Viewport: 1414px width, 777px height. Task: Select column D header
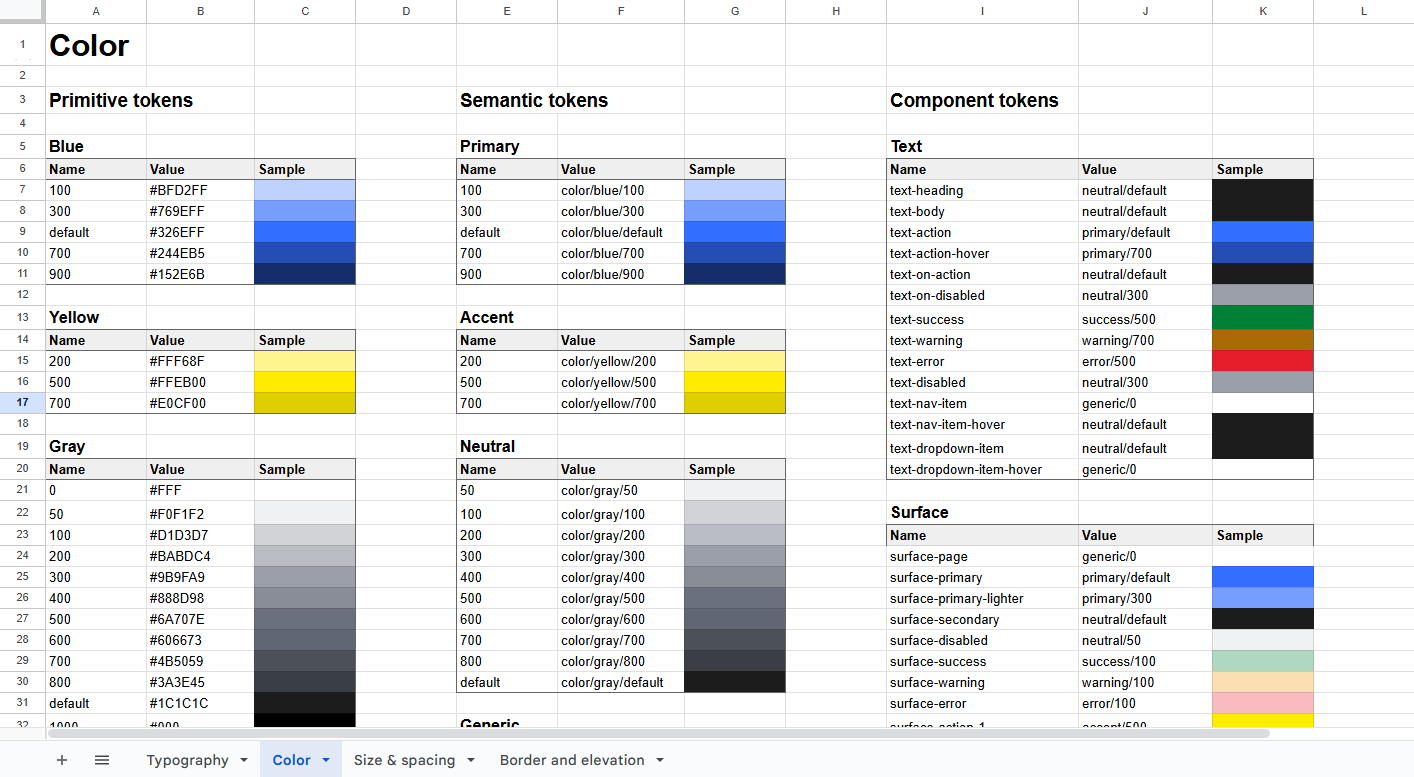(406, 11)
